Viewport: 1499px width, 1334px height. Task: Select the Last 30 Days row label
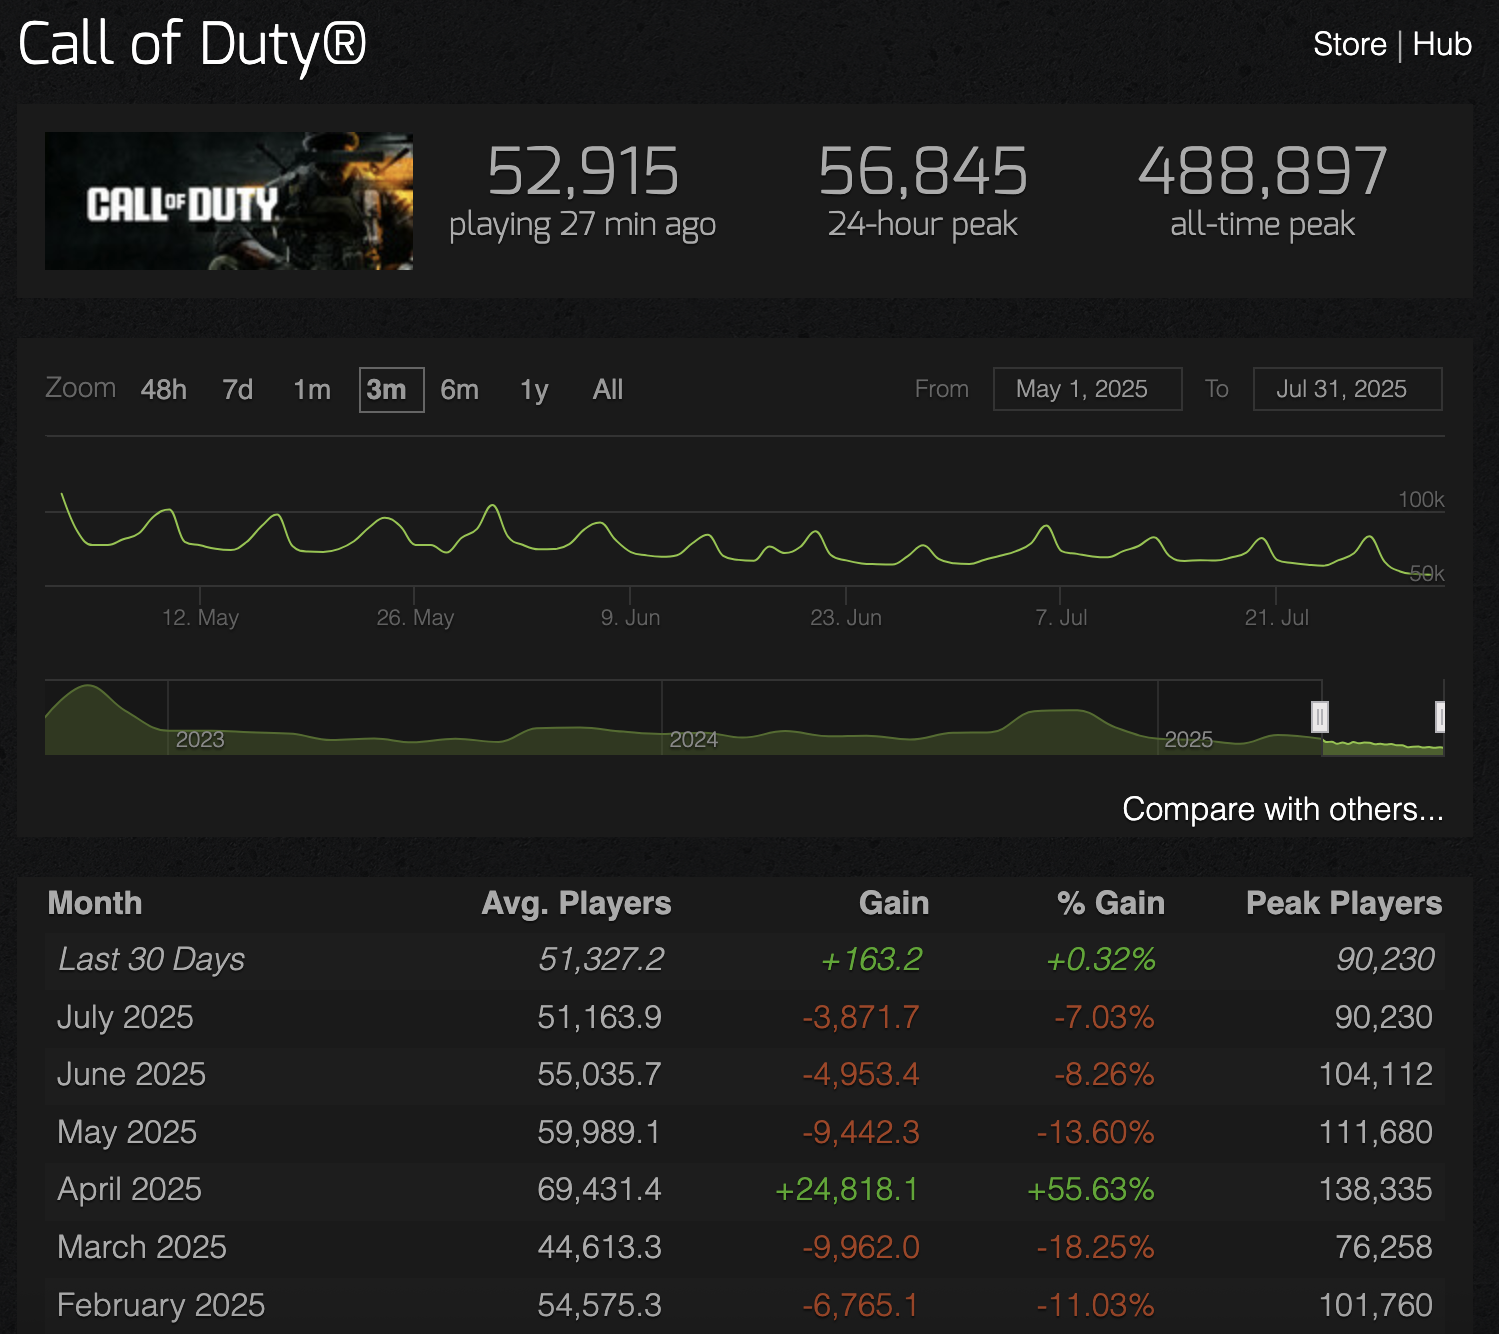pyautogui.click(x=152, y=960)
